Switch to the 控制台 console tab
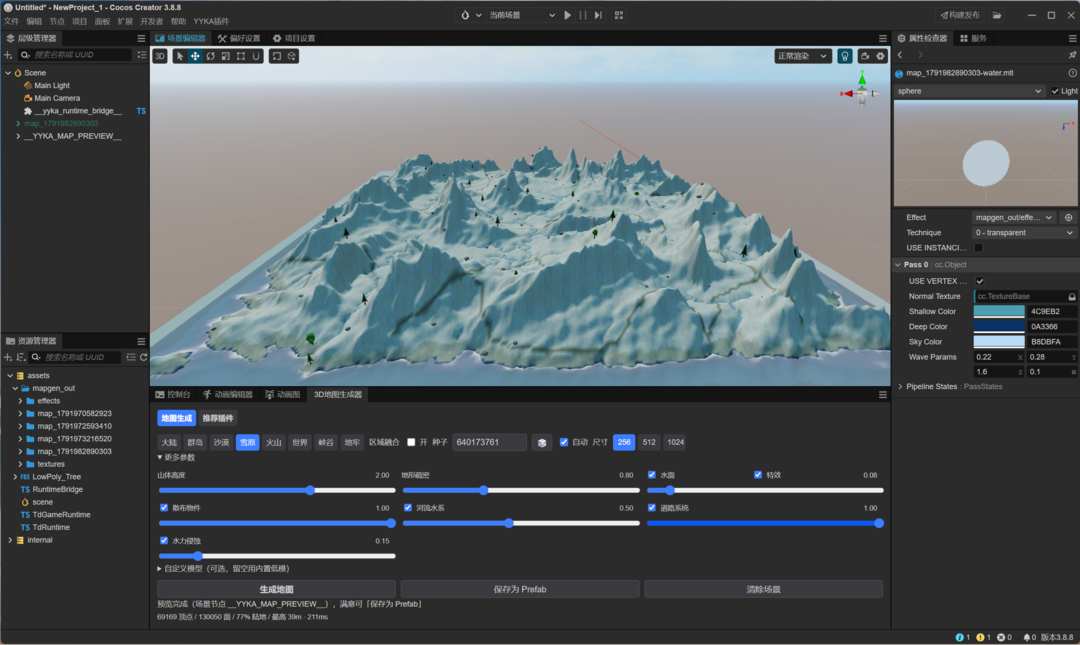This screenshot has height=645, width=1080. coord(173,395)
